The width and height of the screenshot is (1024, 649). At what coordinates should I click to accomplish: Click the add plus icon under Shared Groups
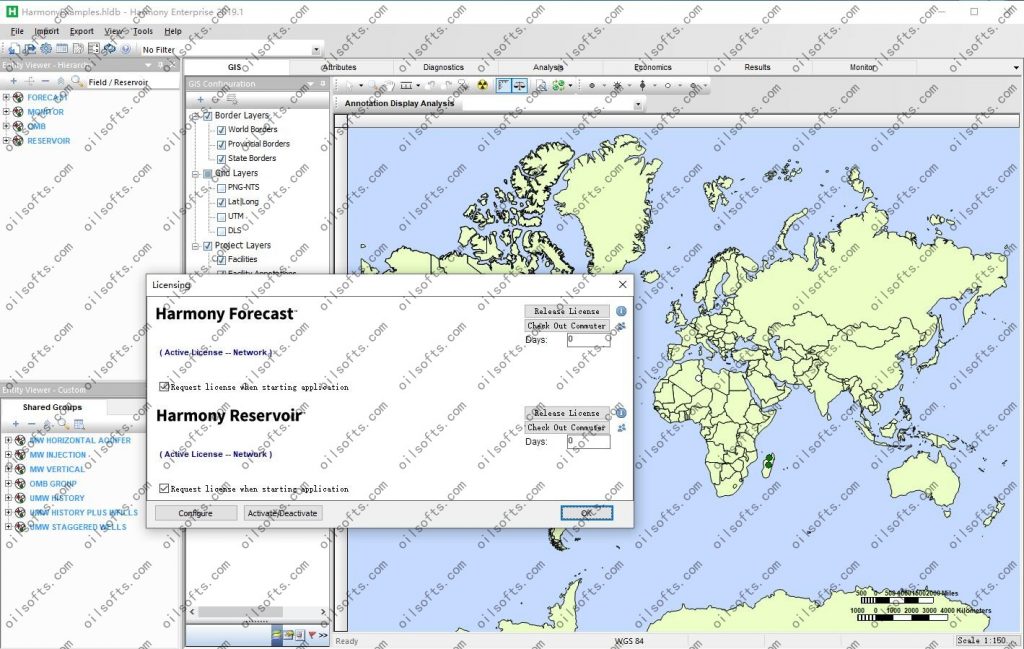point(16,424)
